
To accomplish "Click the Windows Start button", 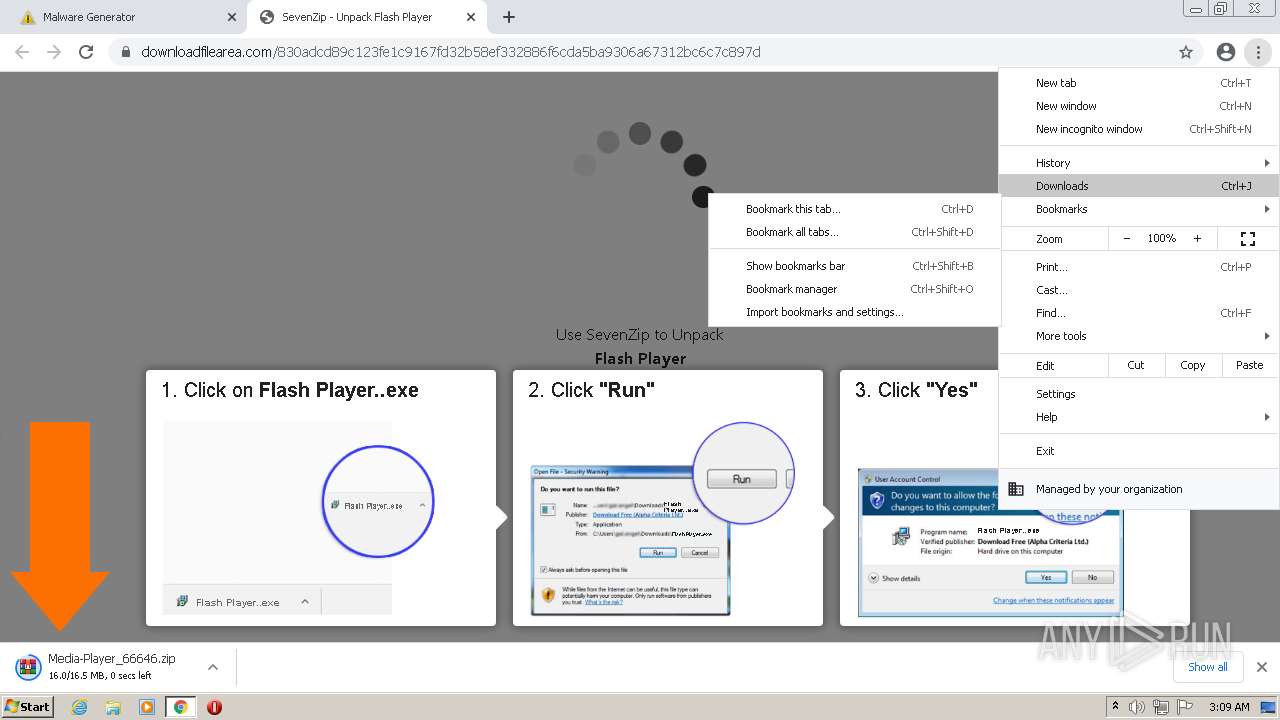I will coord(28,707).
